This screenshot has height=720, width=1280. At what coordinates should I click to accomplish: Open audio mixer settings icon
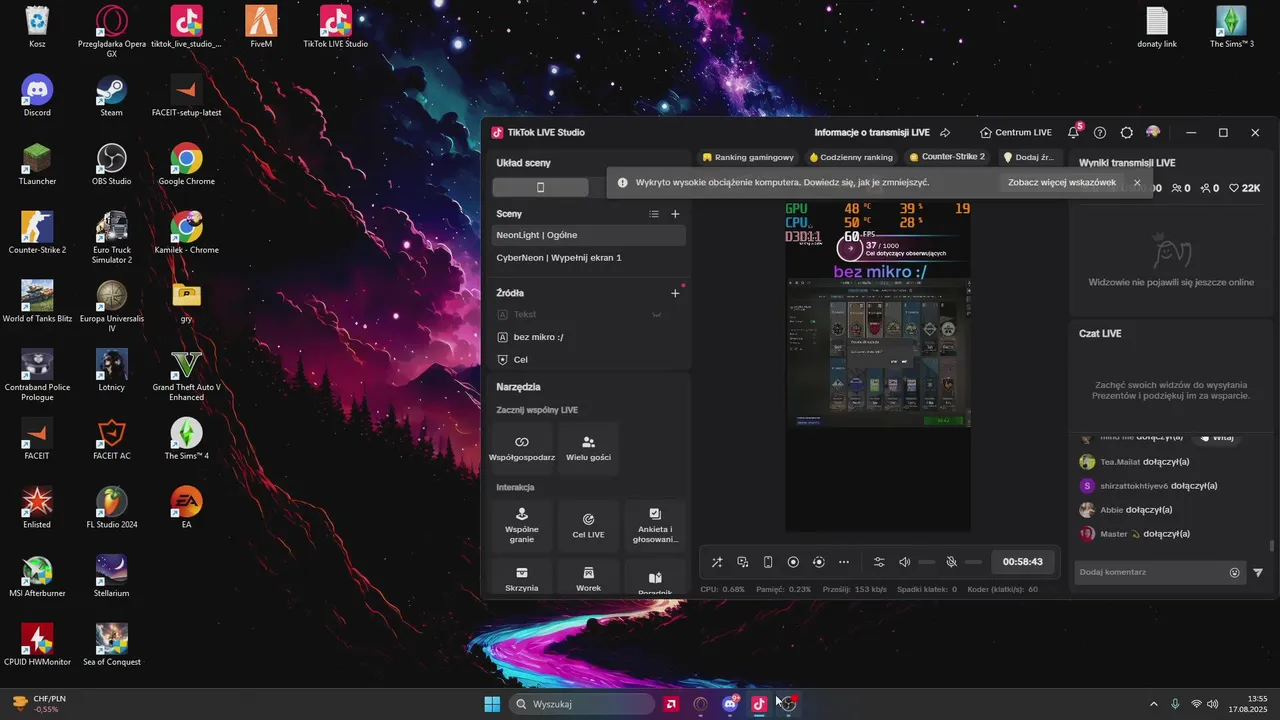879,562
